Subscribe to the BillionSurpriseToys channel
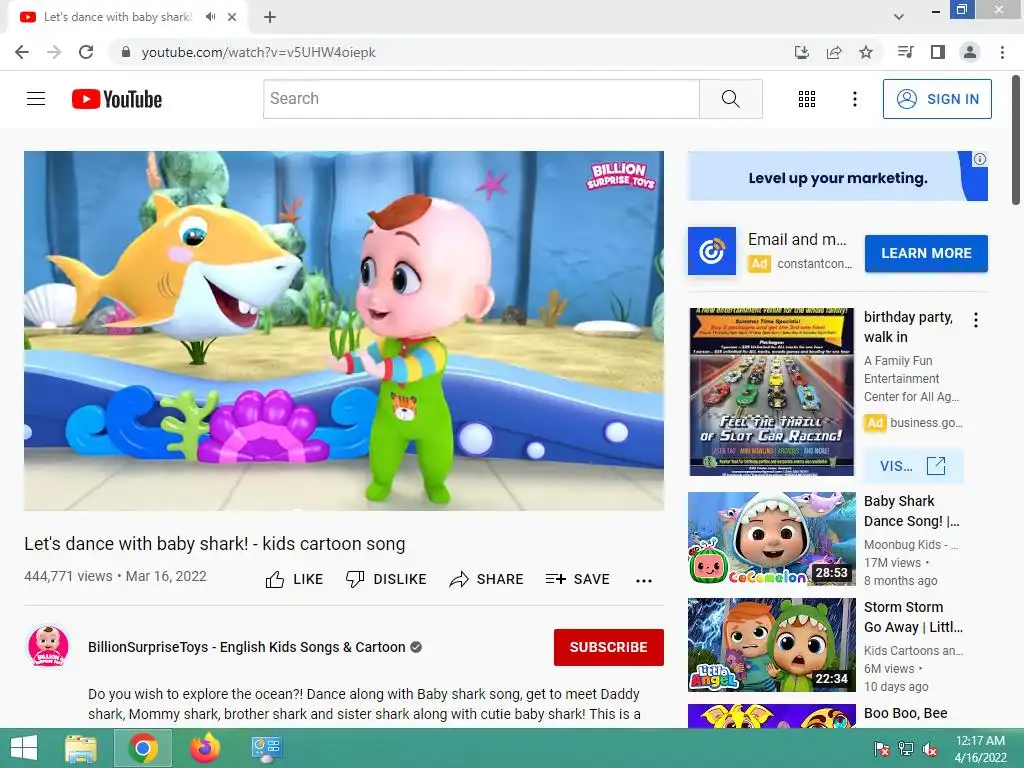The height and width of the screenshot is (768, 1024). [609, 647]
